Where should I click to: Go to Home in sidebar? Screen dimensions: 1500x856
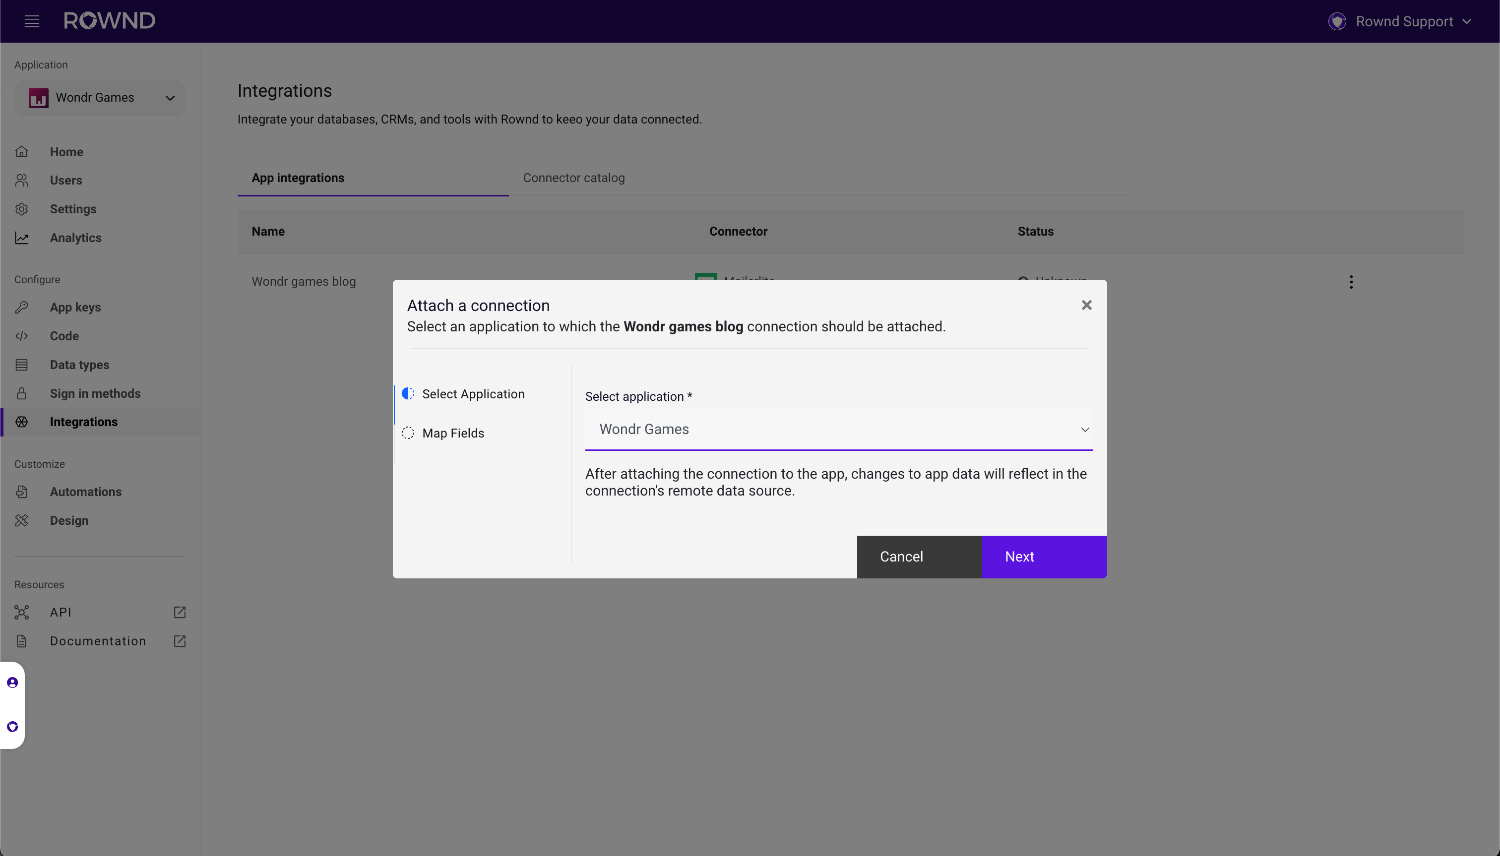66,152
